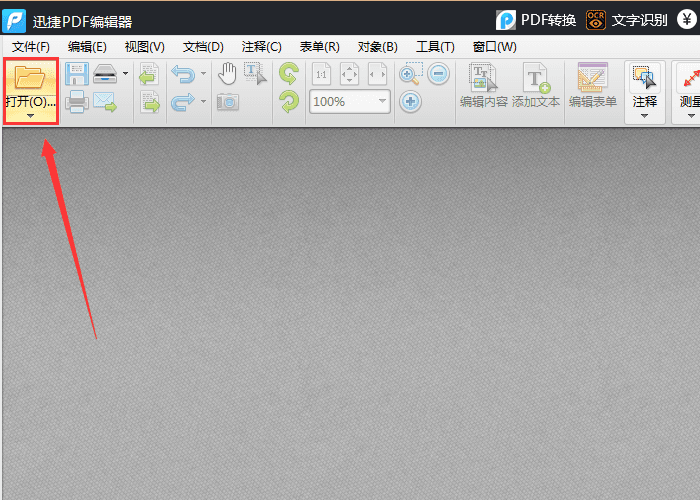Go to next page document icon
Screen dimensions: 700x500
pyautogui.click(x=149, y=102)
